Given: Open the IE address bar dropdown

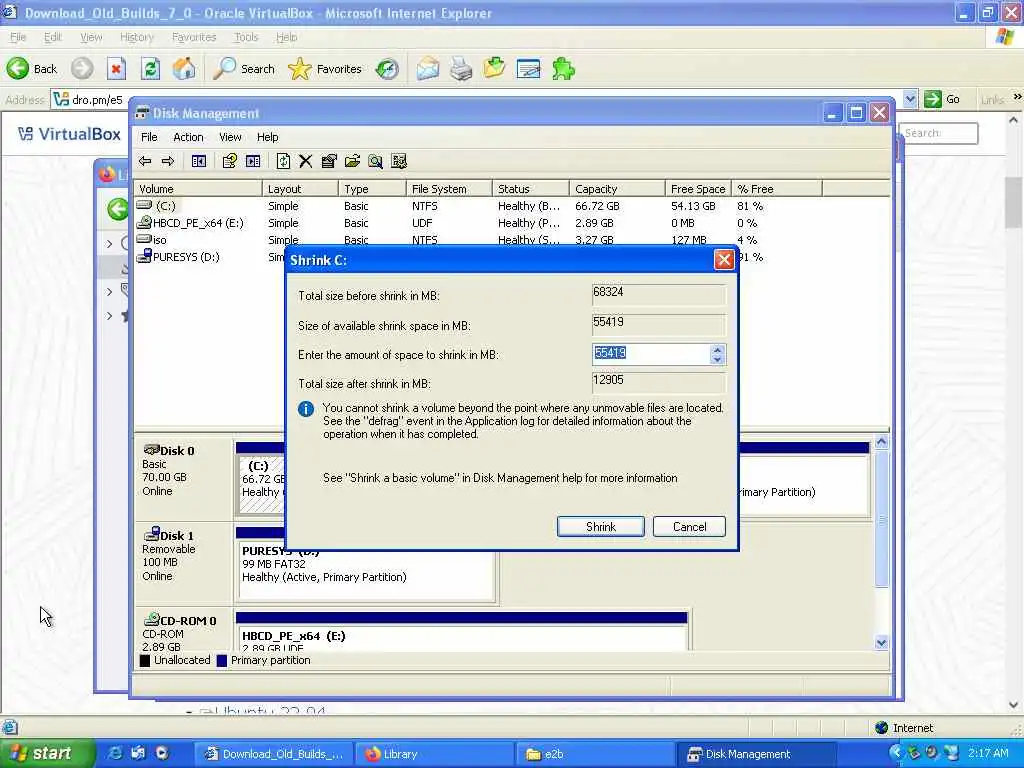Looking at the screenshot, I should pyautogui.click(x=910, y=99).
